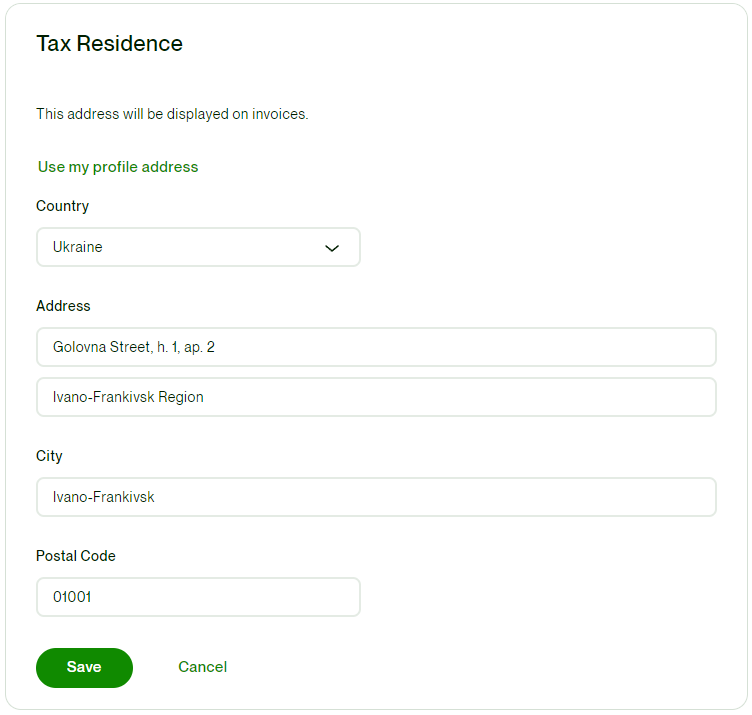Focus the City input field
This screenshot has height=715, width=752.
376,497
